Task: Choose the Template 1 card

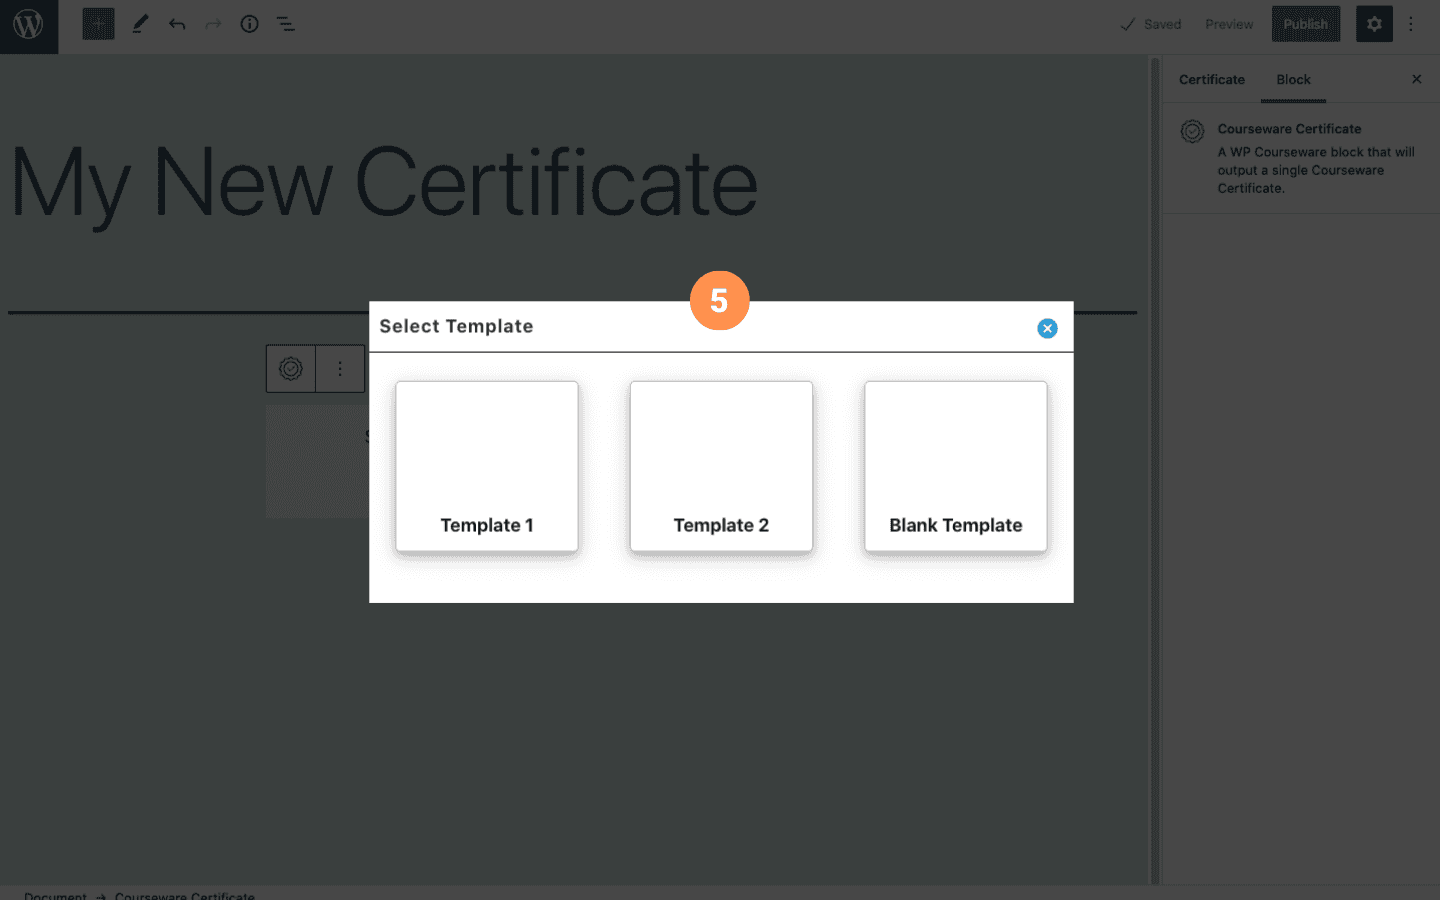Action: coord(487,466)
